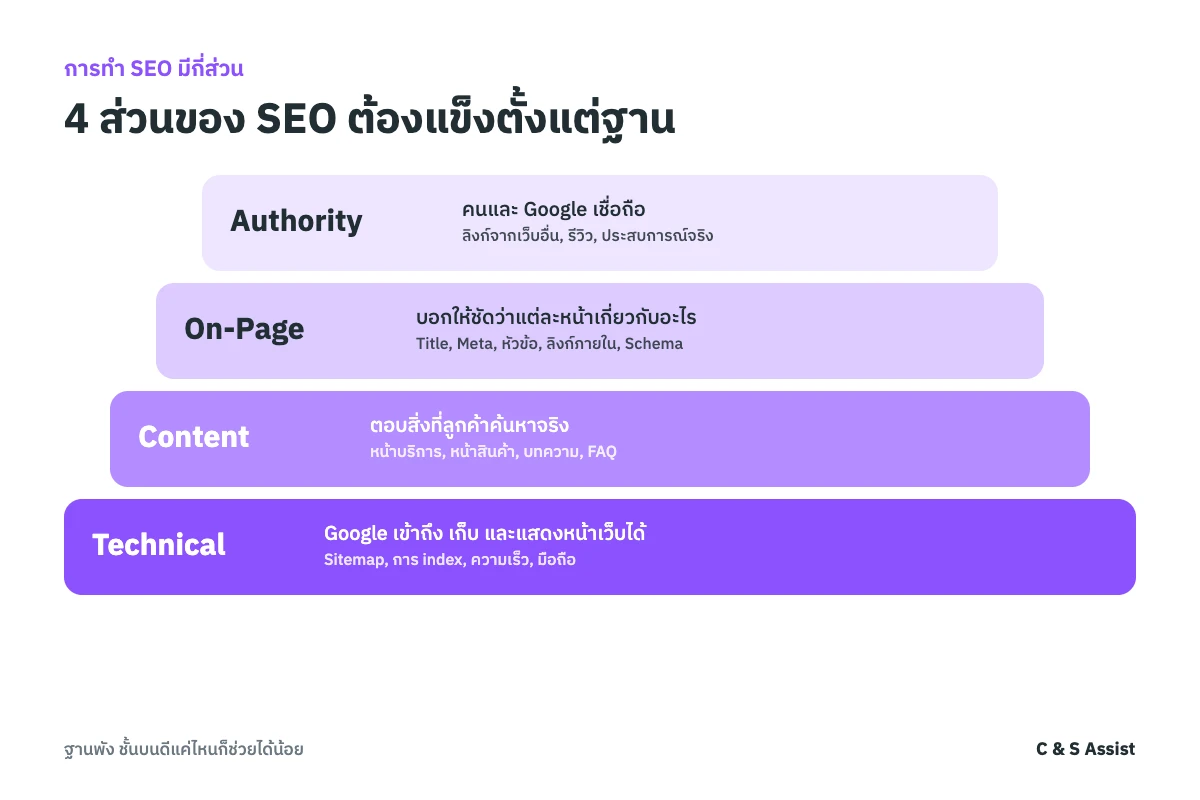
Task: Click the line 'หน้าบริการ, หน้าสินค้า, บทความ, FAQ'
Action: [494, 452]
